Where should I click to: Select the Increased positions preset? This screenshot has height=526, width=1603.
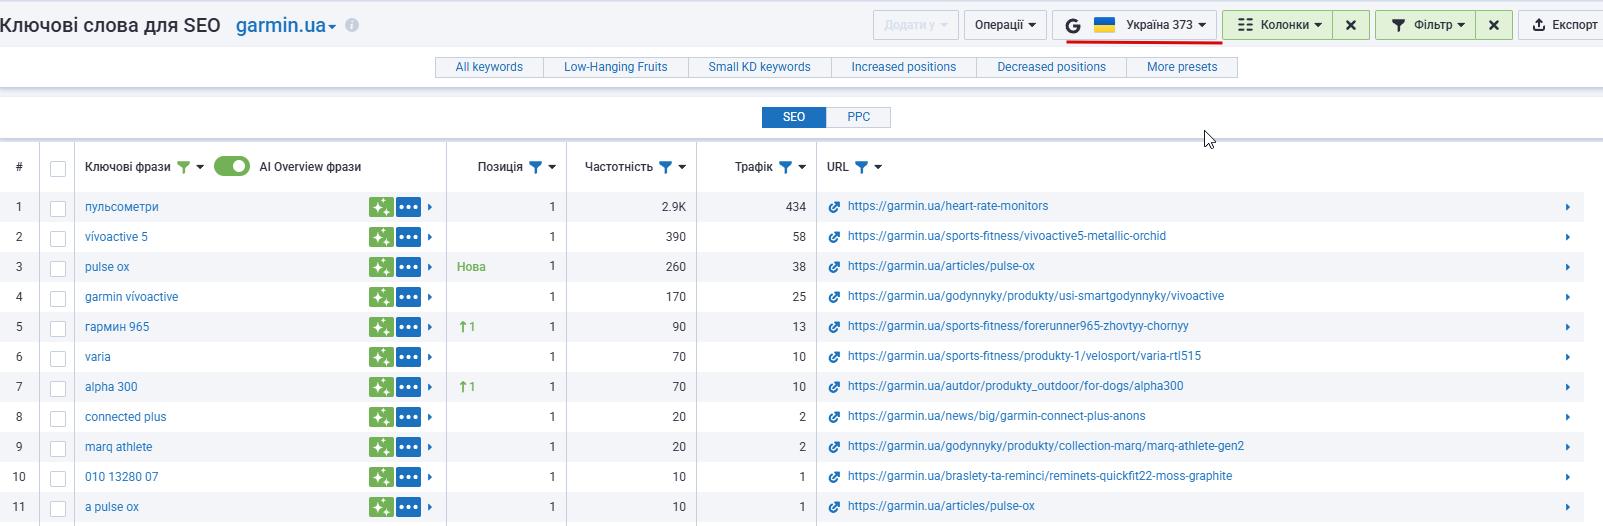pyautogui.click(x=904, y=67)
